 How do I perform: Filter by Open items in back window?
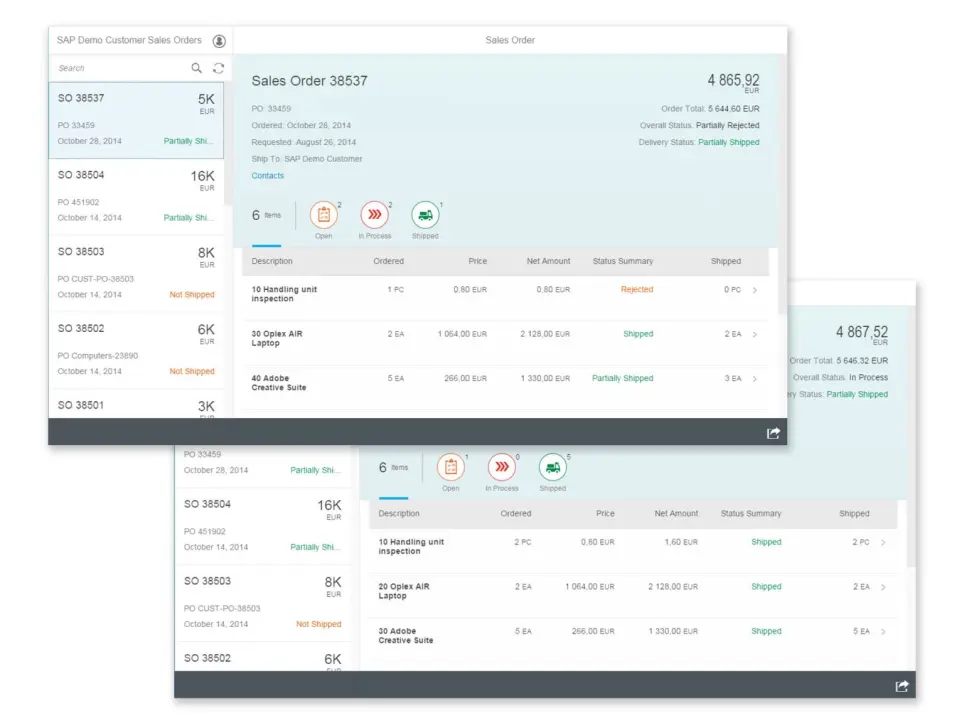click(x=451, y=467)
